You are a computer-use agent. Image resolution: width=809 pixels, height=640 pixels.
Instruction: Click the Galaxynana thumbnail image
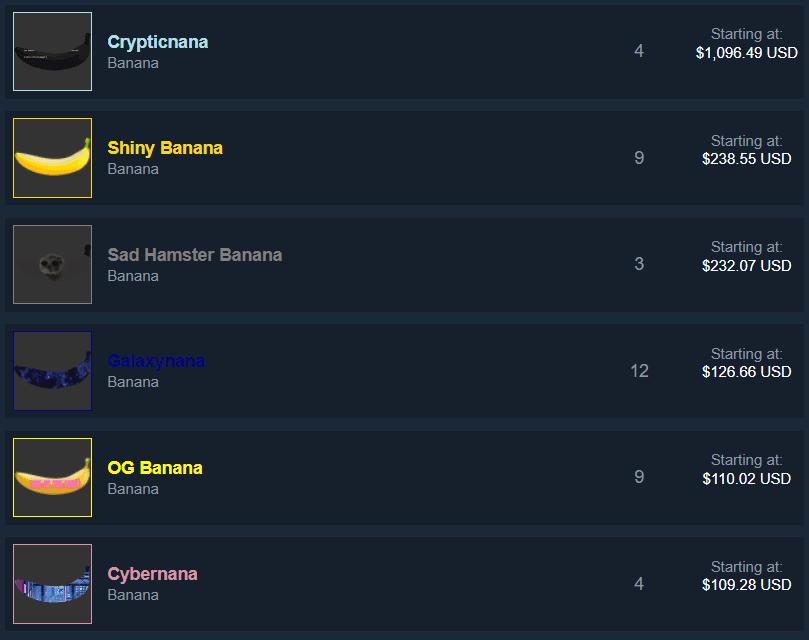(52, 371)
